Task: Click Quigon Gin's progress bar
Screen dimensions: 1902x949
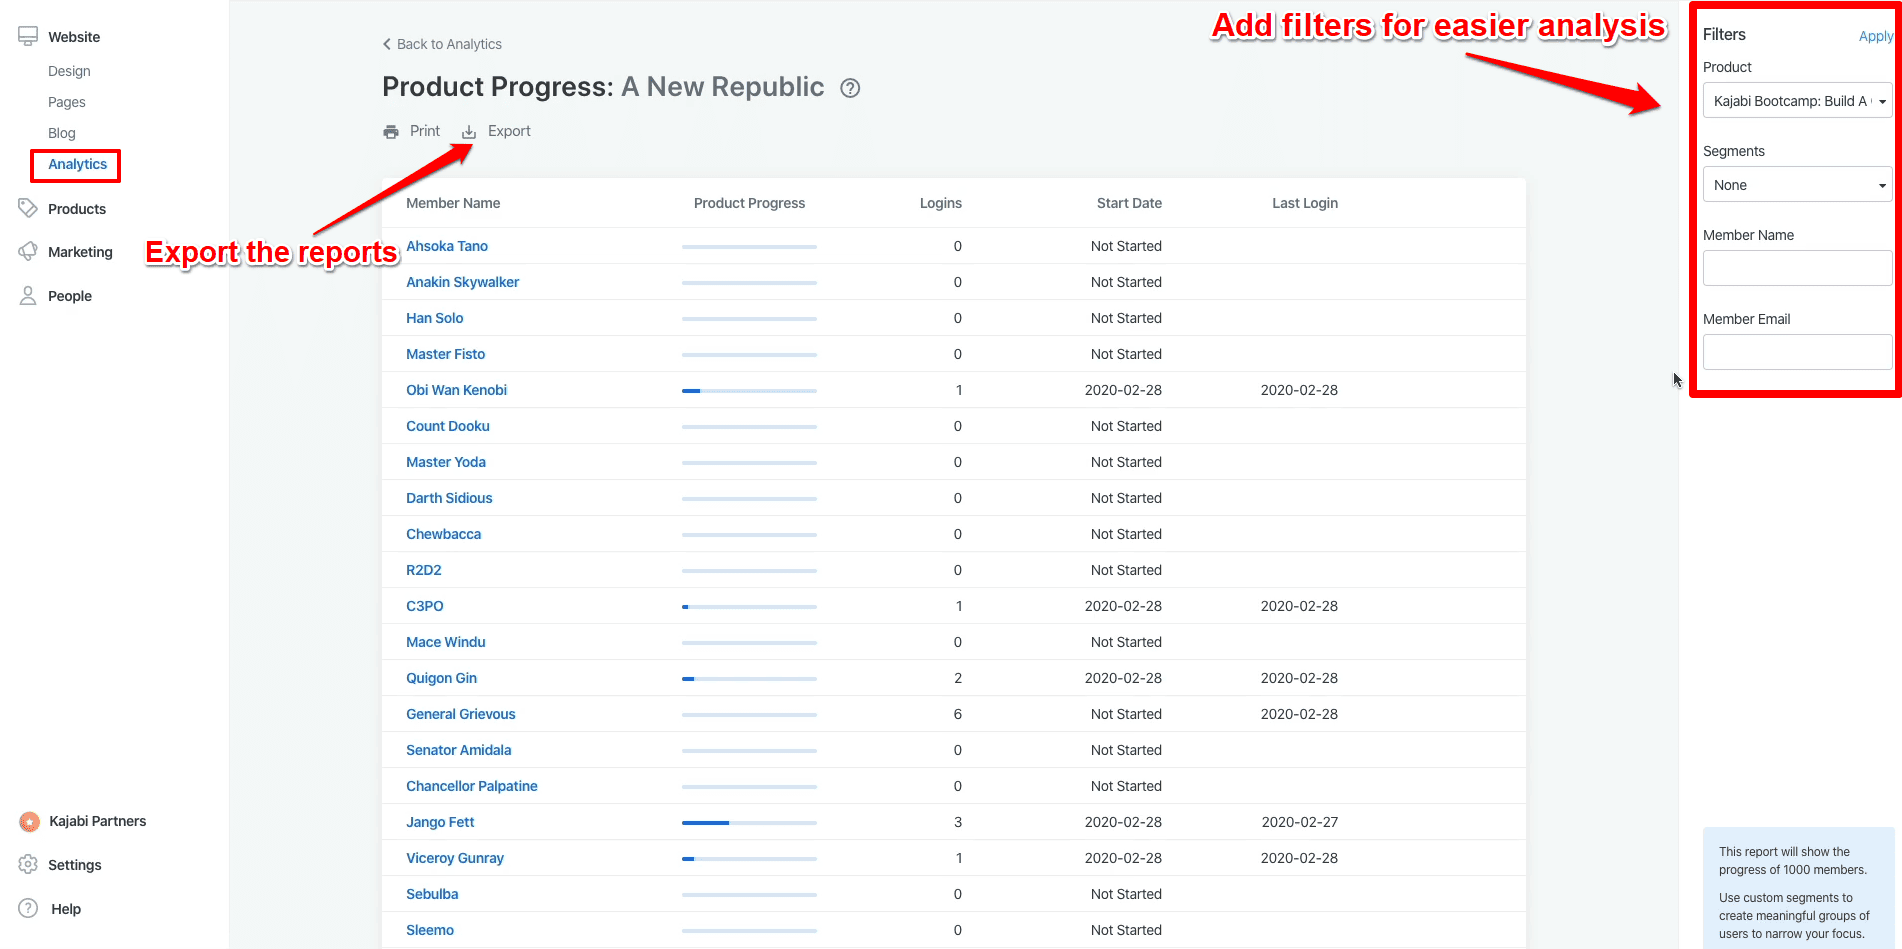Action: pos(749,678)
